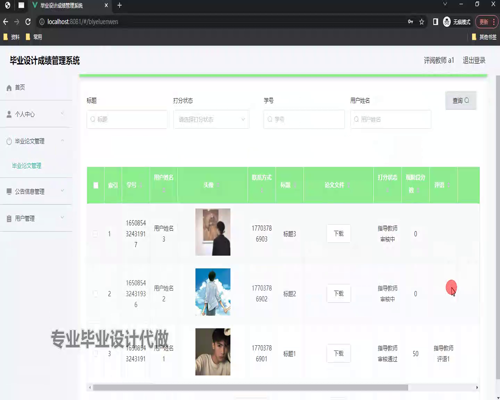Go back with browser back arrow

pyautogui.click(x=6, y=22)
